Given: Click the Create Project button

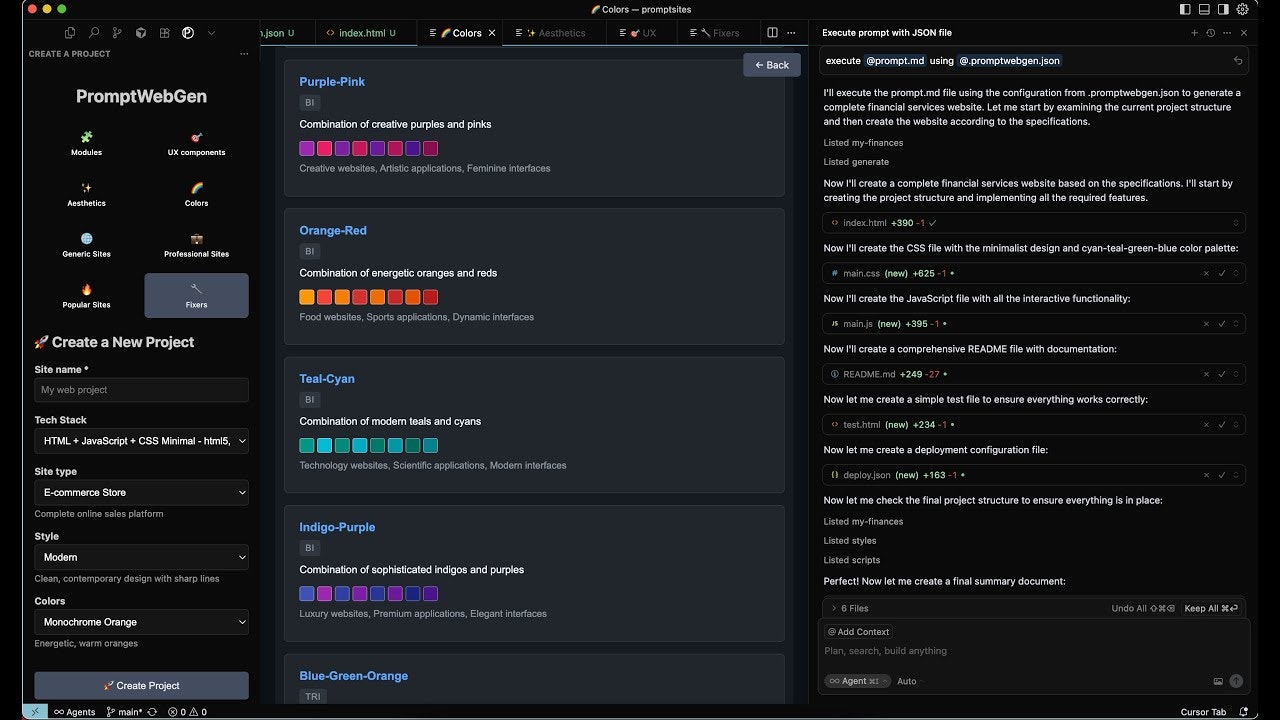Looking at the screenshot, I should (141, 685).
